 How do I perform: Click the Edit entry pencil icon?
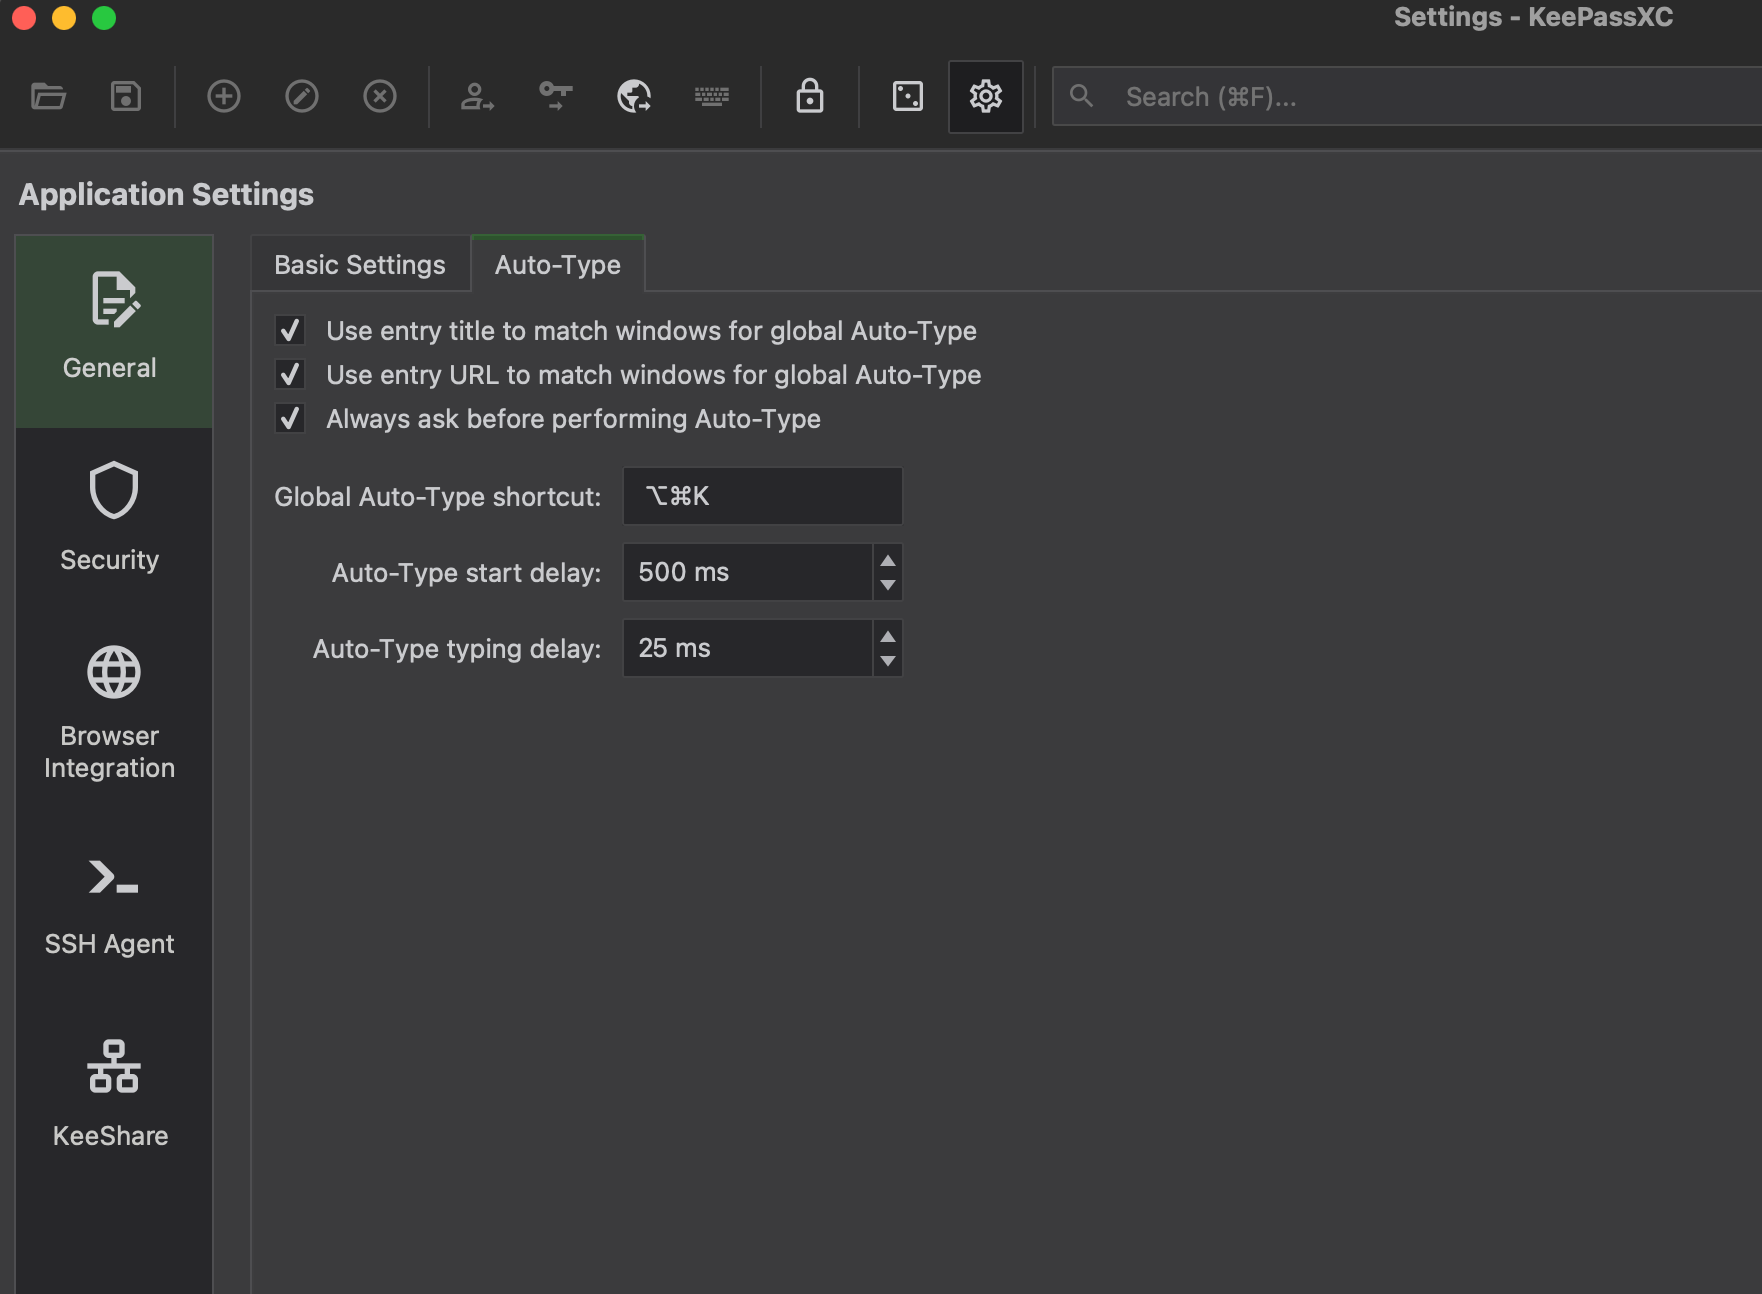point(301,96)
